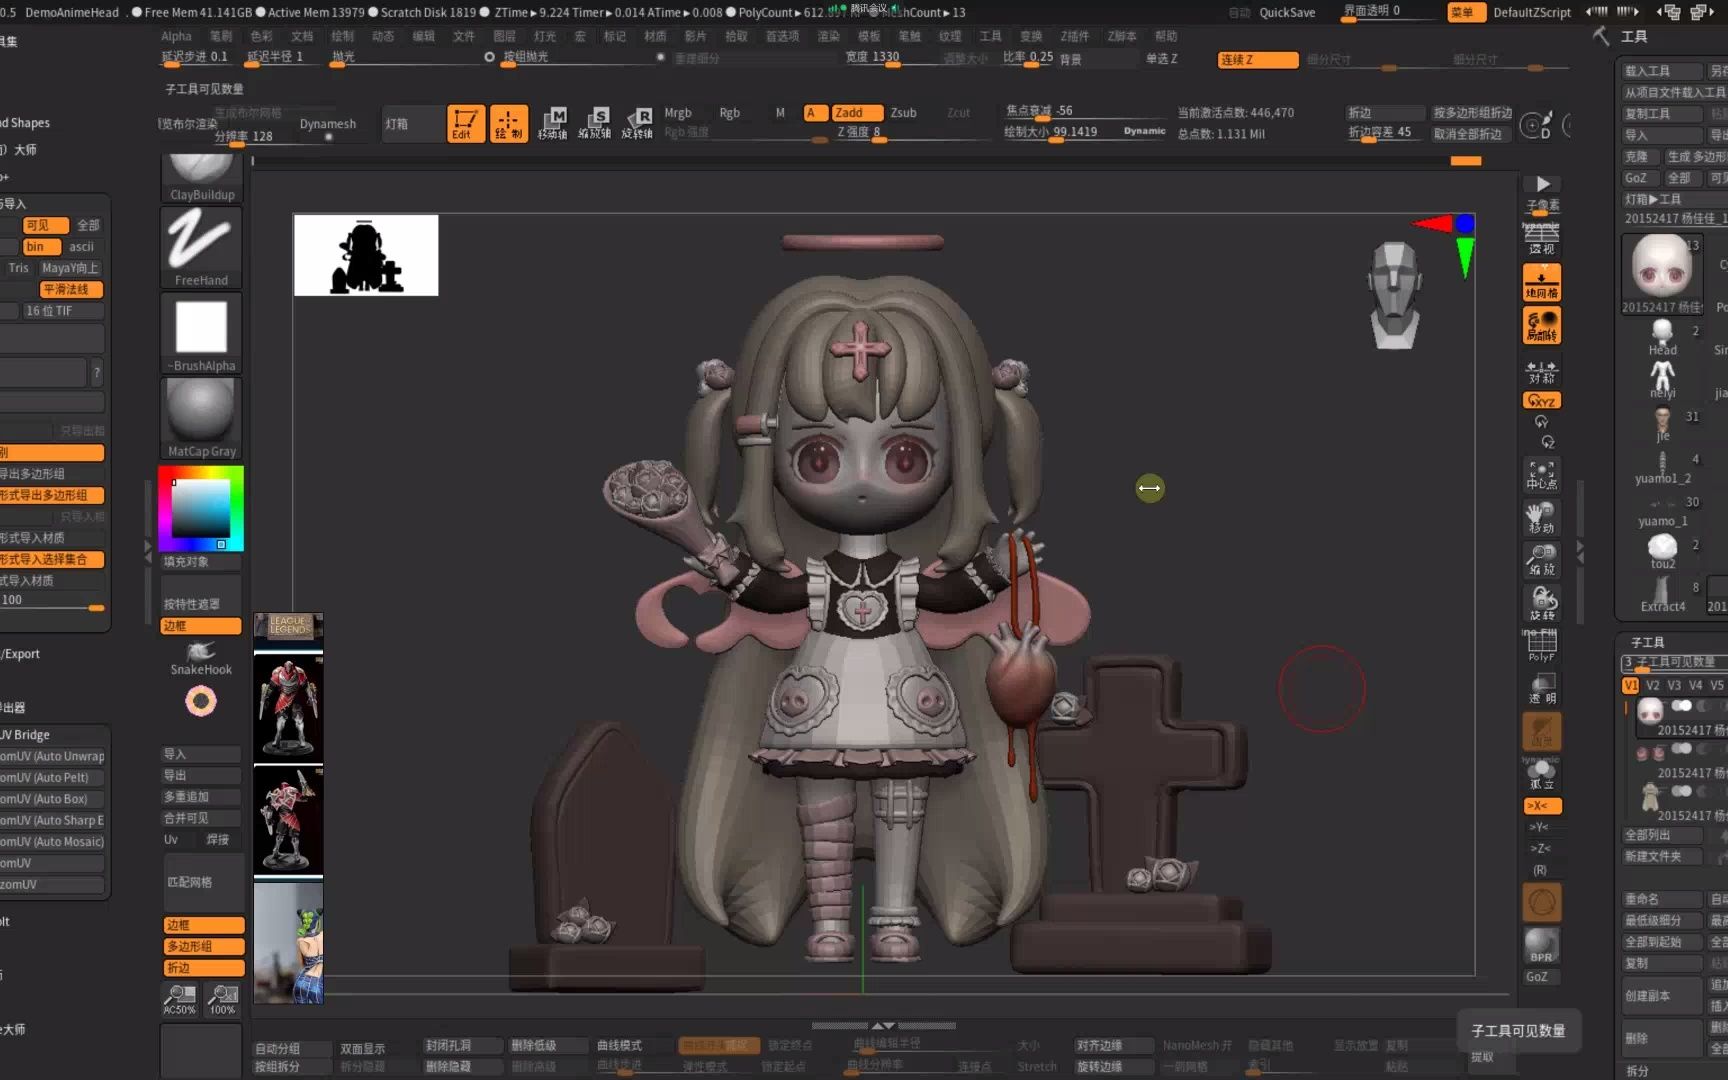The width and height of the screenshot is (1728, 1080).
Task: Toggle local rotation (局部转) icon
Action: 1541,325
